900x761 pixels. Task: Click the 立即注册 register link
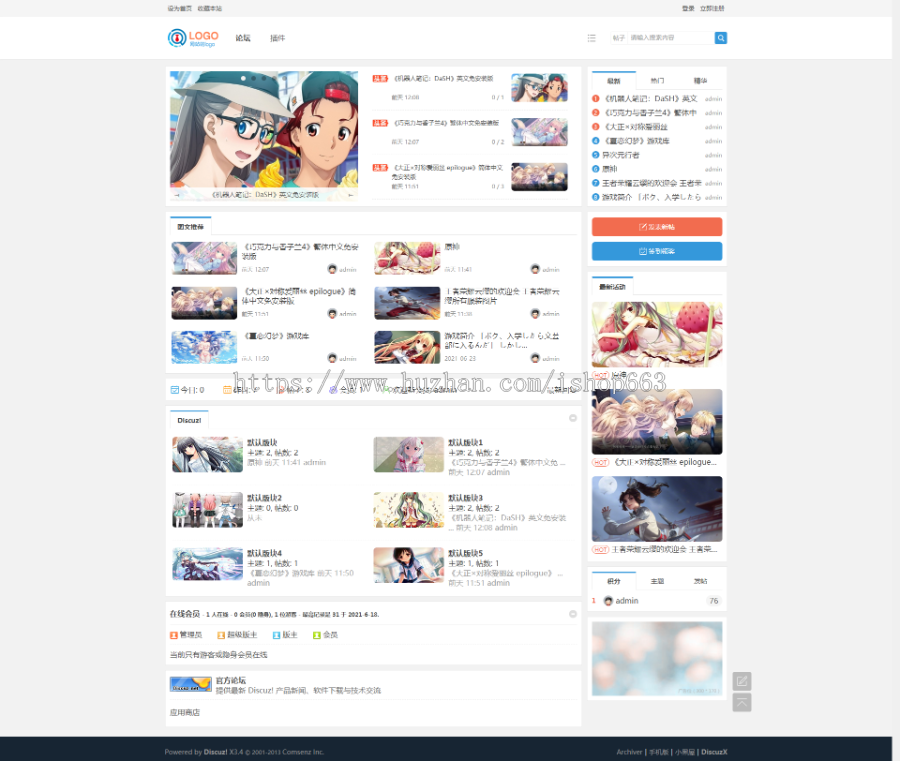click(712, 9)
